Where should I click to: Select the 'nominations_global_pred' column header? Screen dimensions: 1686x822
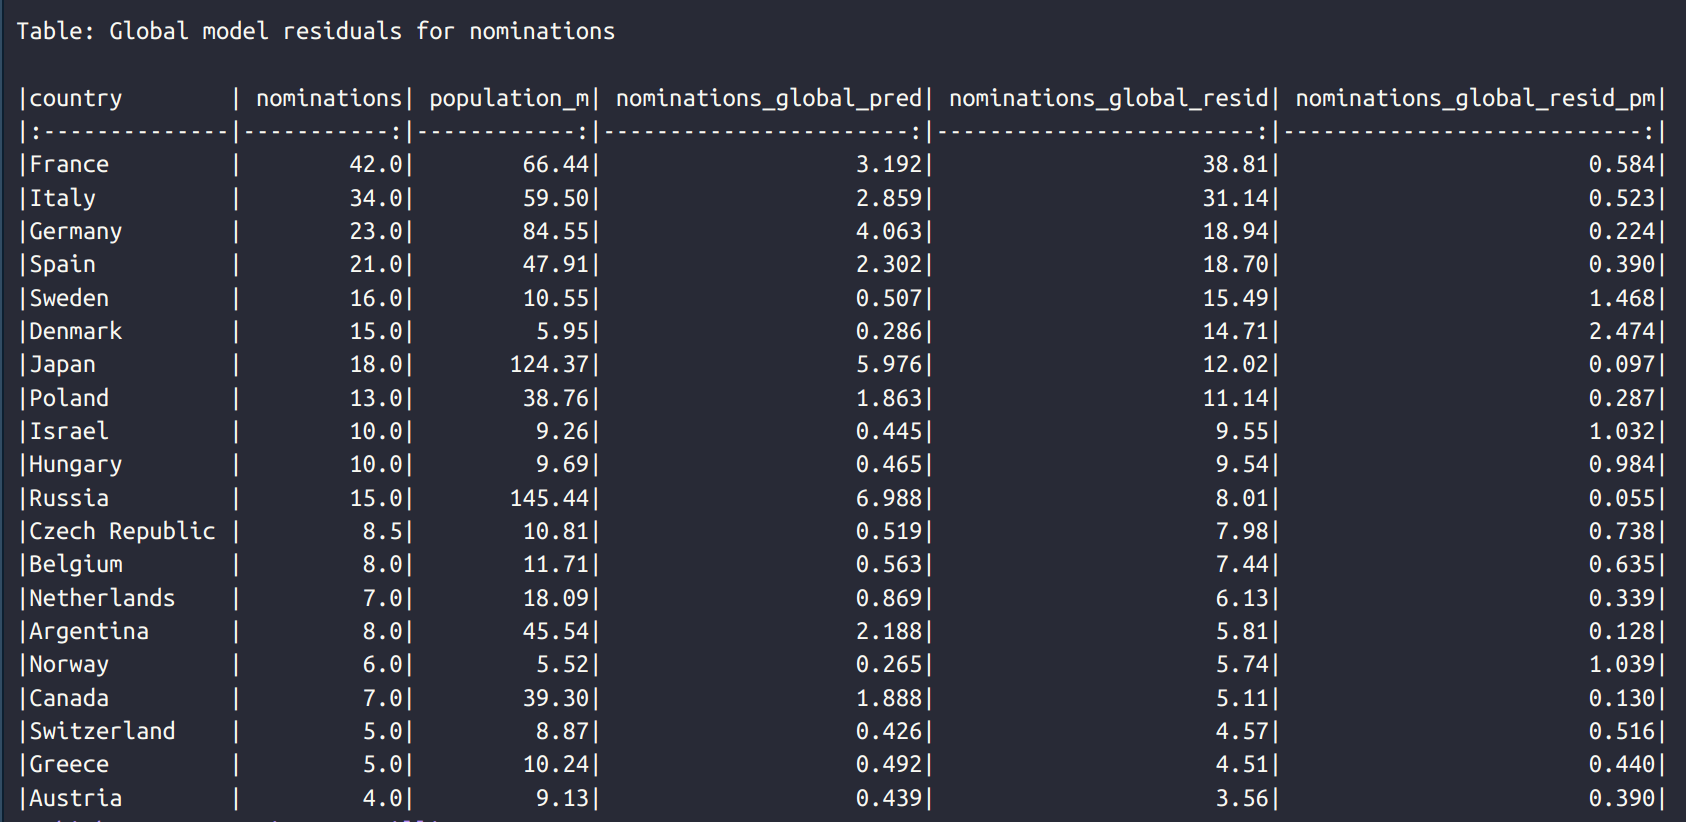(768, 98)
